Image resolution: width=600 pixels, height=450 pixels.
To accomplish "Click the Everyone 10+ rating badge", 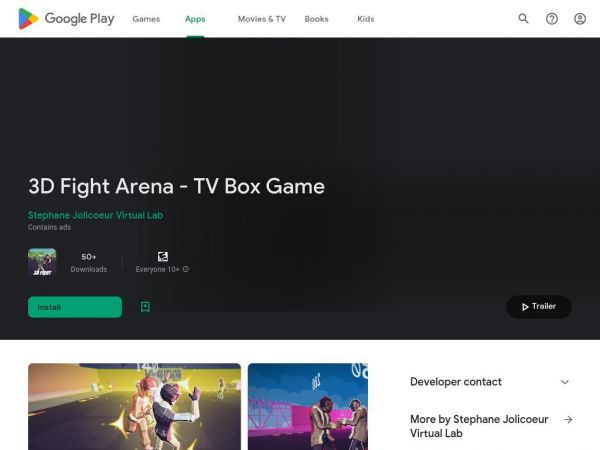I will [x=163, y=257].
